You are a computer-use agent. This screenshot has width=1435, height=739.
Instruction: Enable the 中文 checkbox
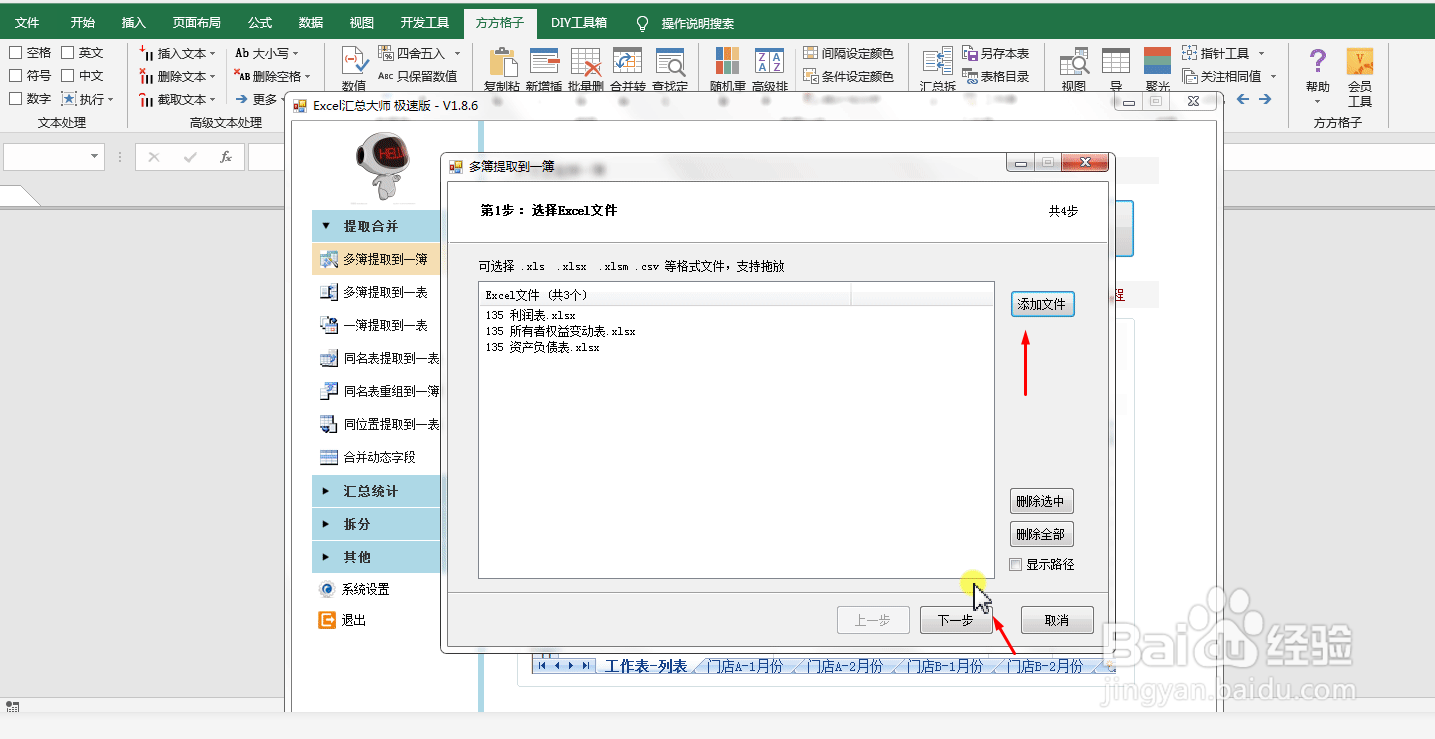[x=68, y=76]
